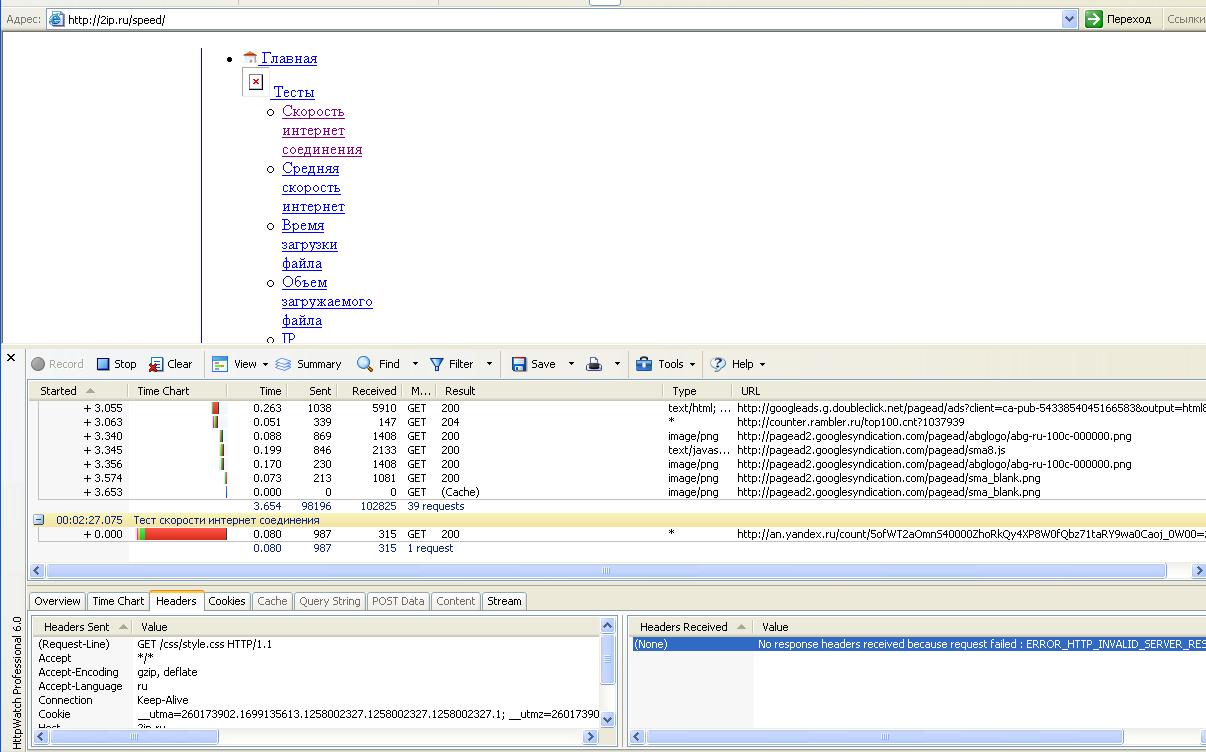Switch to the Query String tab
The height and width of the screenshot is (752, 1206).
coord(329,601)
